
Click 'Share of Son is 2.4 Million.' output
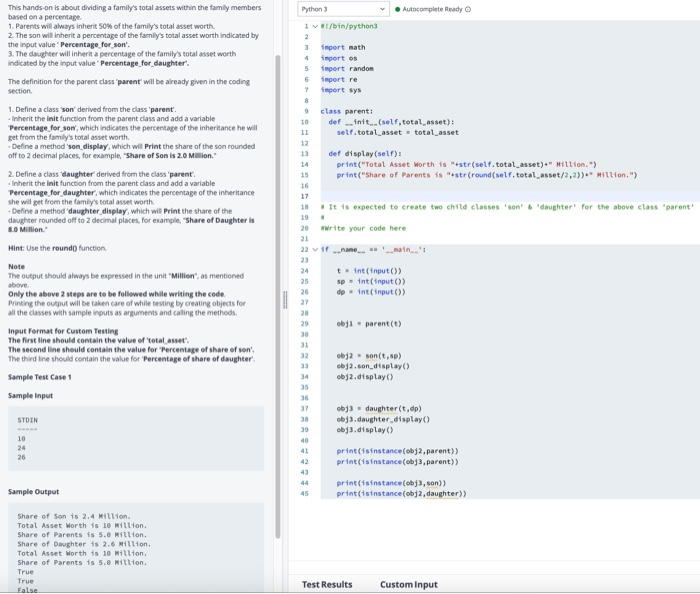coord(74,516)
